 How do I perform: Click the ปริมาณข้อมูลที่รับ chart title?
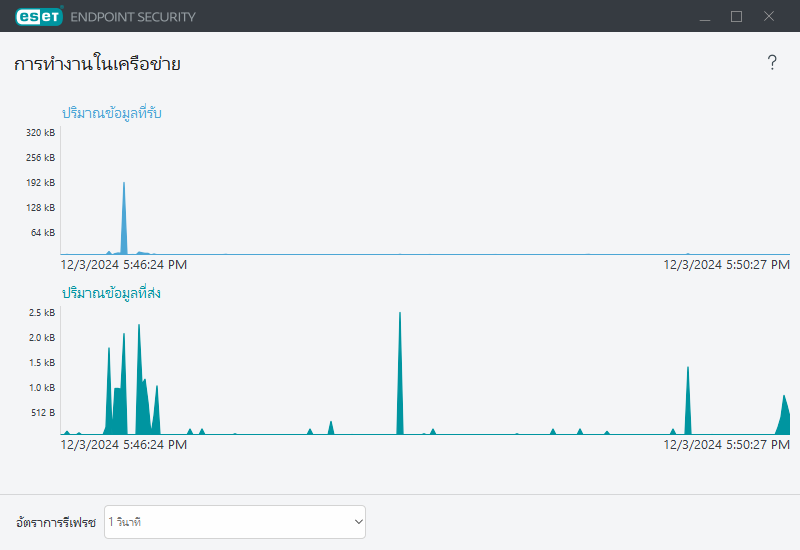pos(111,112)
